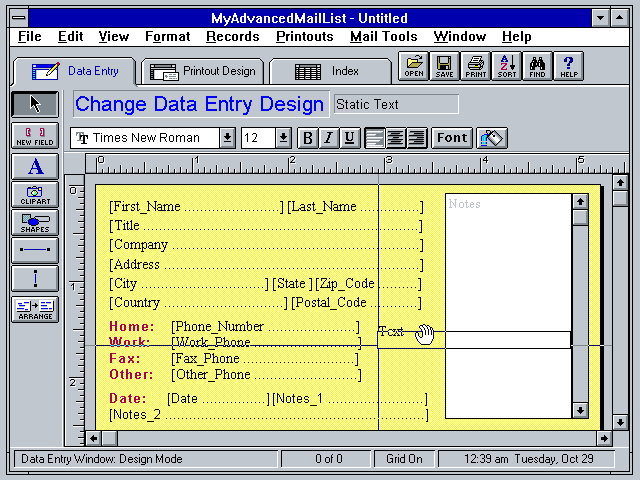Screen dimensions: 640x480
Task: Select the Other_Phone field
Action: point(266,375)
